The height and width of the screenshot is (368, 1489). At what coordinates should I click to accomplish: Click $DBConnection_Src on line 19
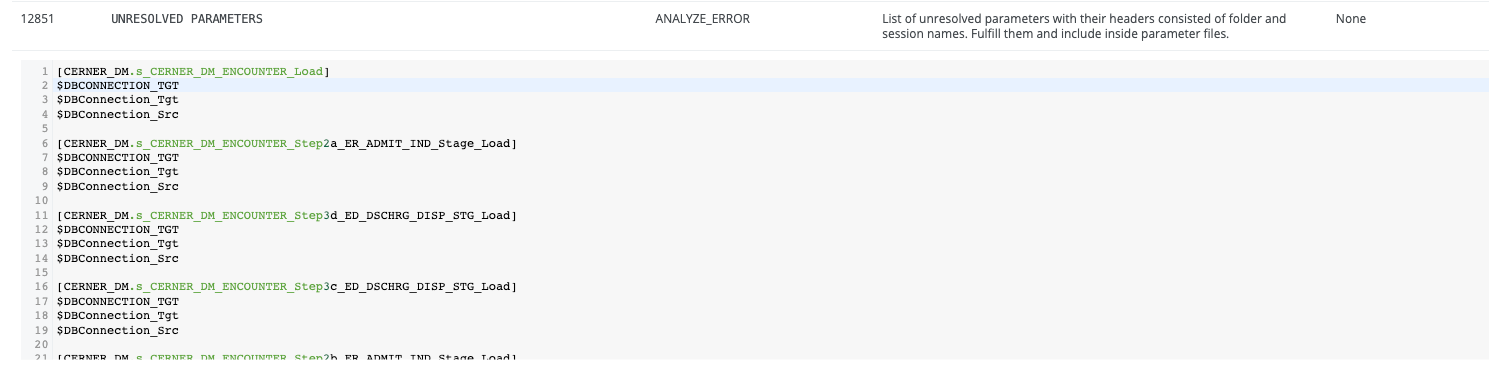click(118, 330)
